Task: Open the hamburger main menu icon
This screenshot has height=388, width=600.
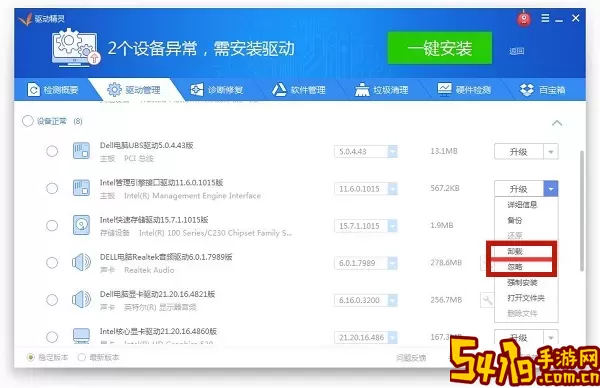Action: click(545, 18)
